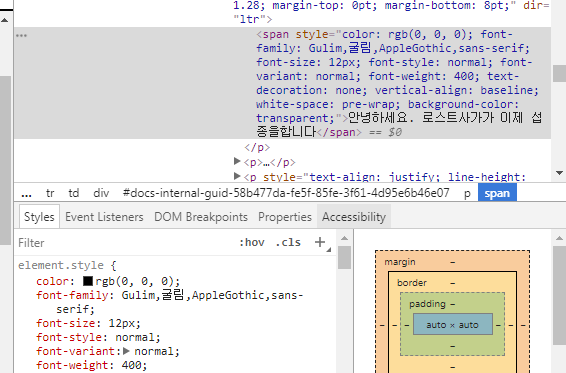Click the closing </p> tag line

[x=257, y=147]
